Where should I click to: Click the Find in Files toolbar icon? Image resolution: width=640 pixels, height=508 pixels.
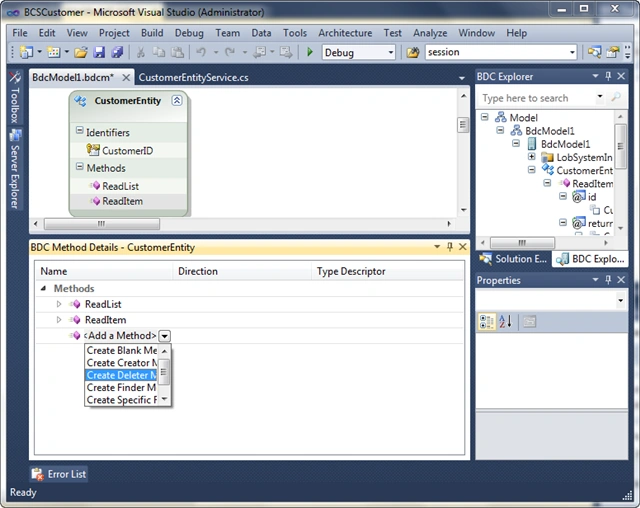tap(413, 52)
